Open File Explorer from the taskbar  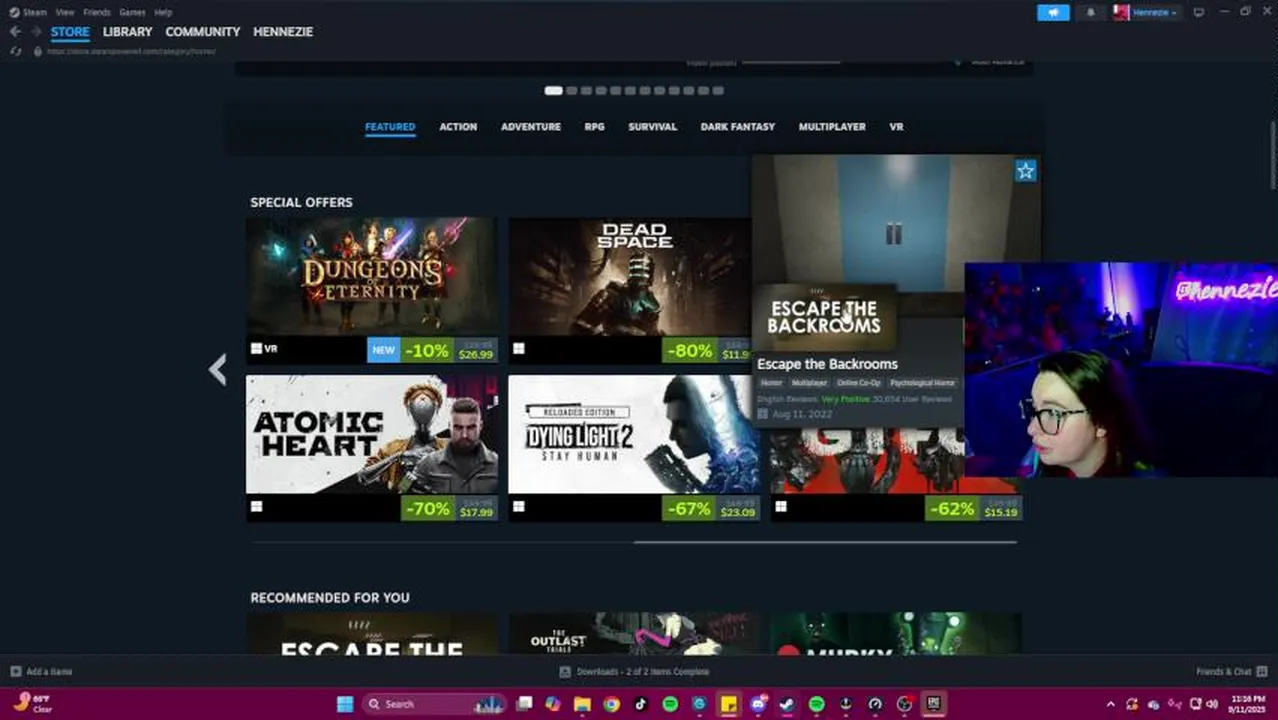click(582, 704)
